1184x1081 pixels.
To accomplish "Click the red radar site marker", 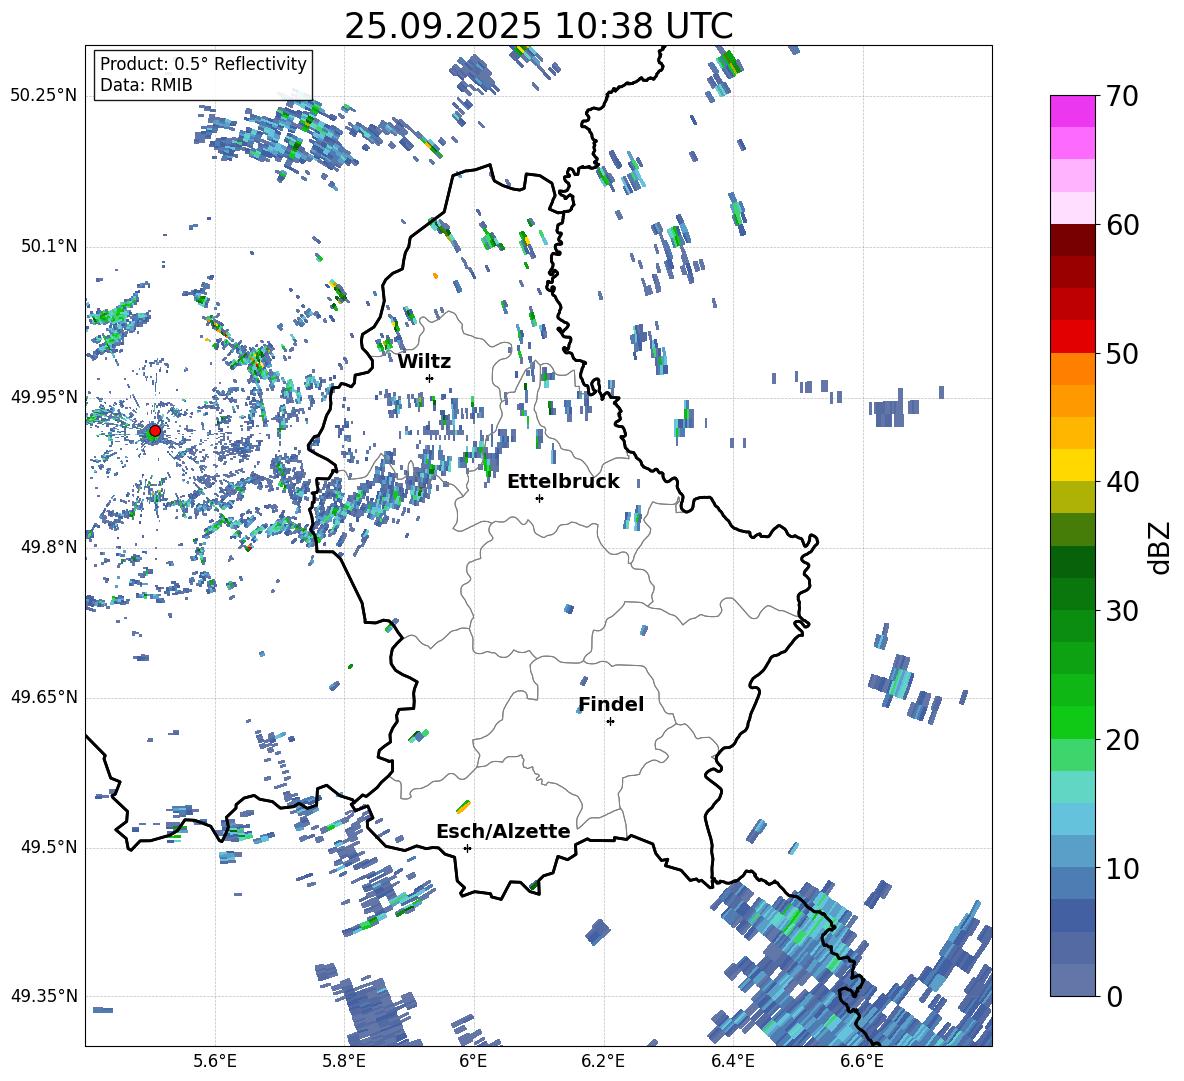I will tap(155, 431).
